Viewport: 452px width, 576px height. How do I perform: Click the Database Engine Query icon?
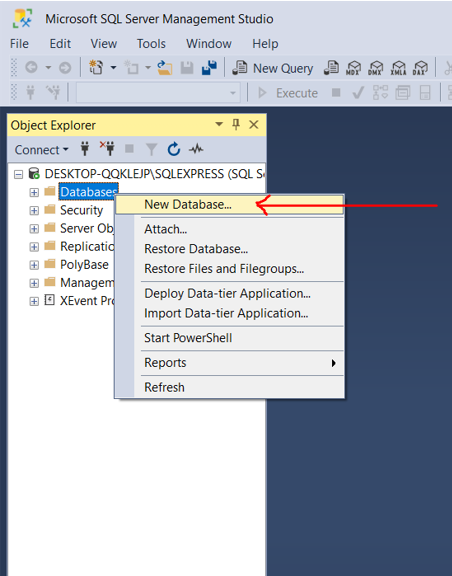[x=331, y=68]
